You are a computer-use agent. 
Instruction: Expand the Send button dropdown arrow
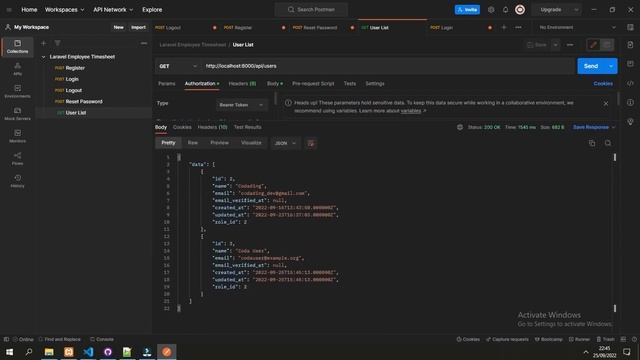click(x=611, y=66)
